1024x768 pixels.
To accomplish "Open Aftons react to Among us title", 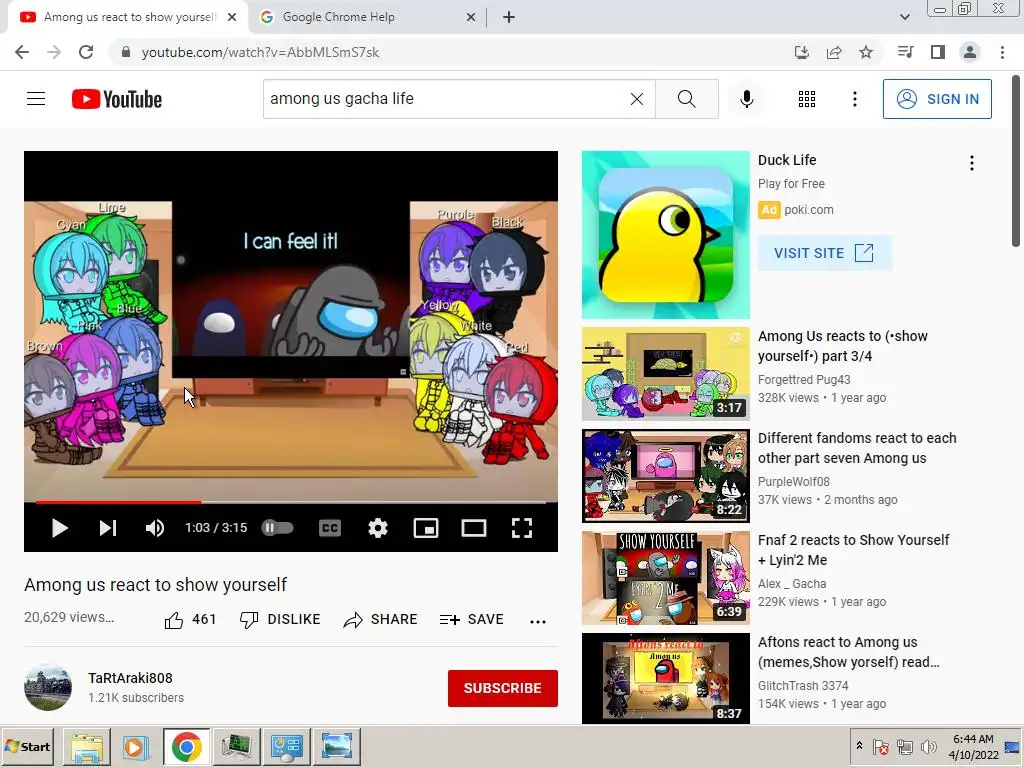I will point(848,652).
